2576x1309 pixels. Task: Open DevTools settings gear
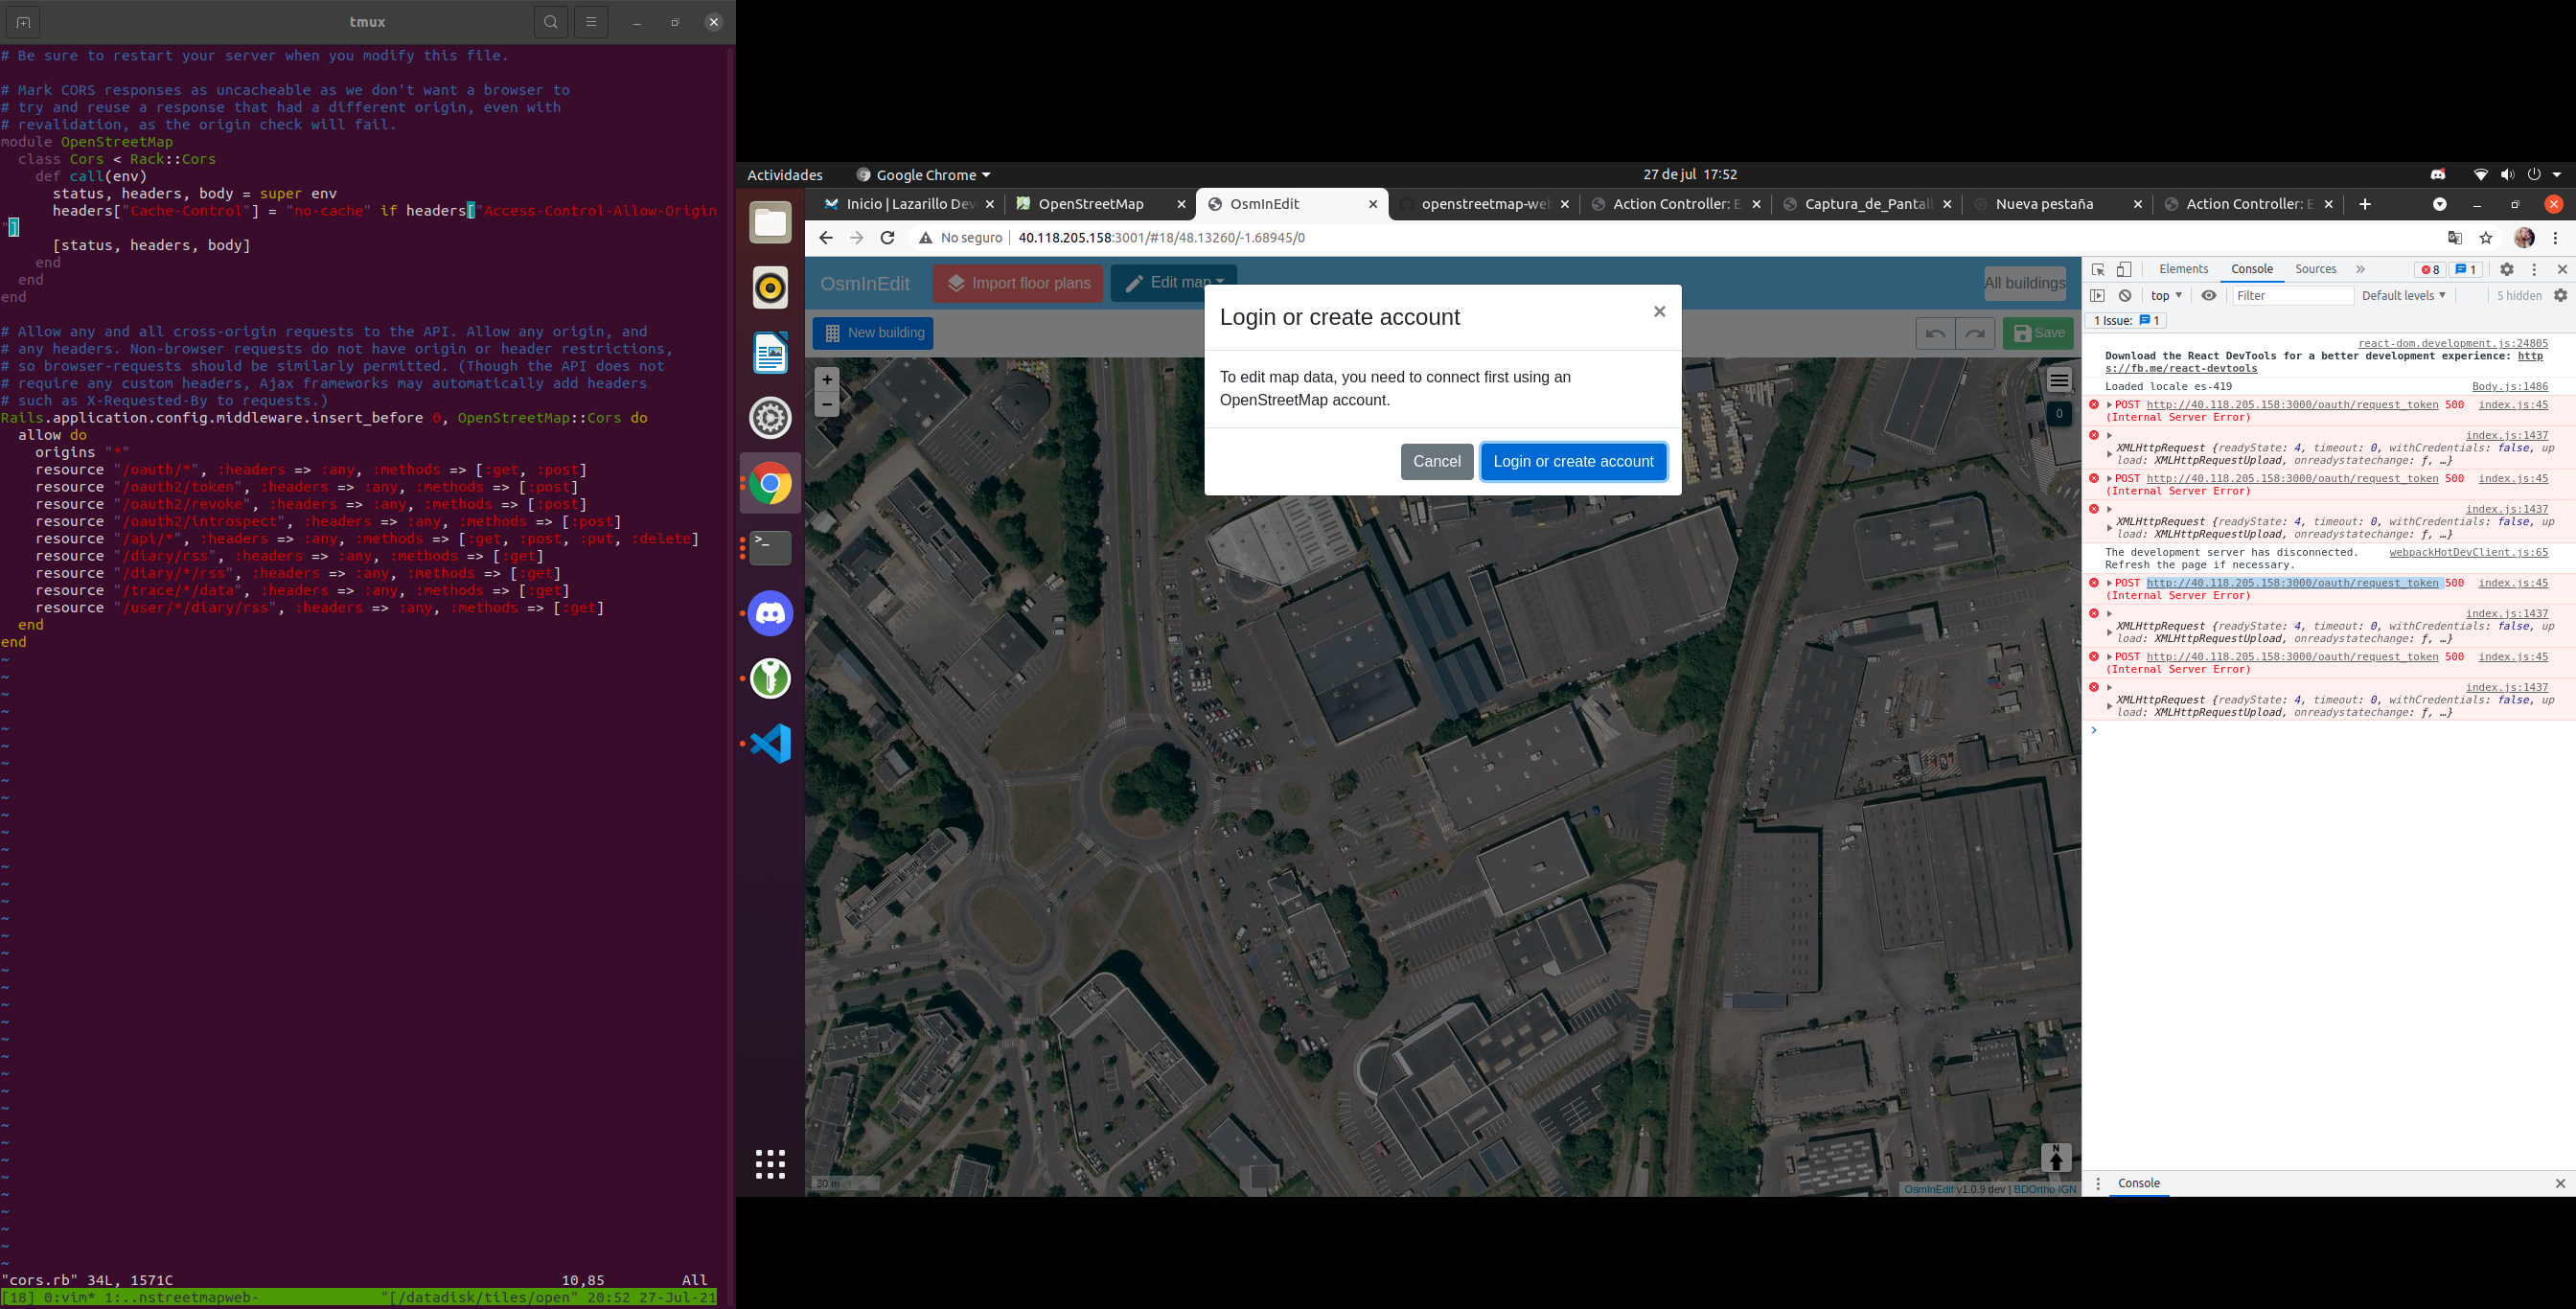point(2507,269)
